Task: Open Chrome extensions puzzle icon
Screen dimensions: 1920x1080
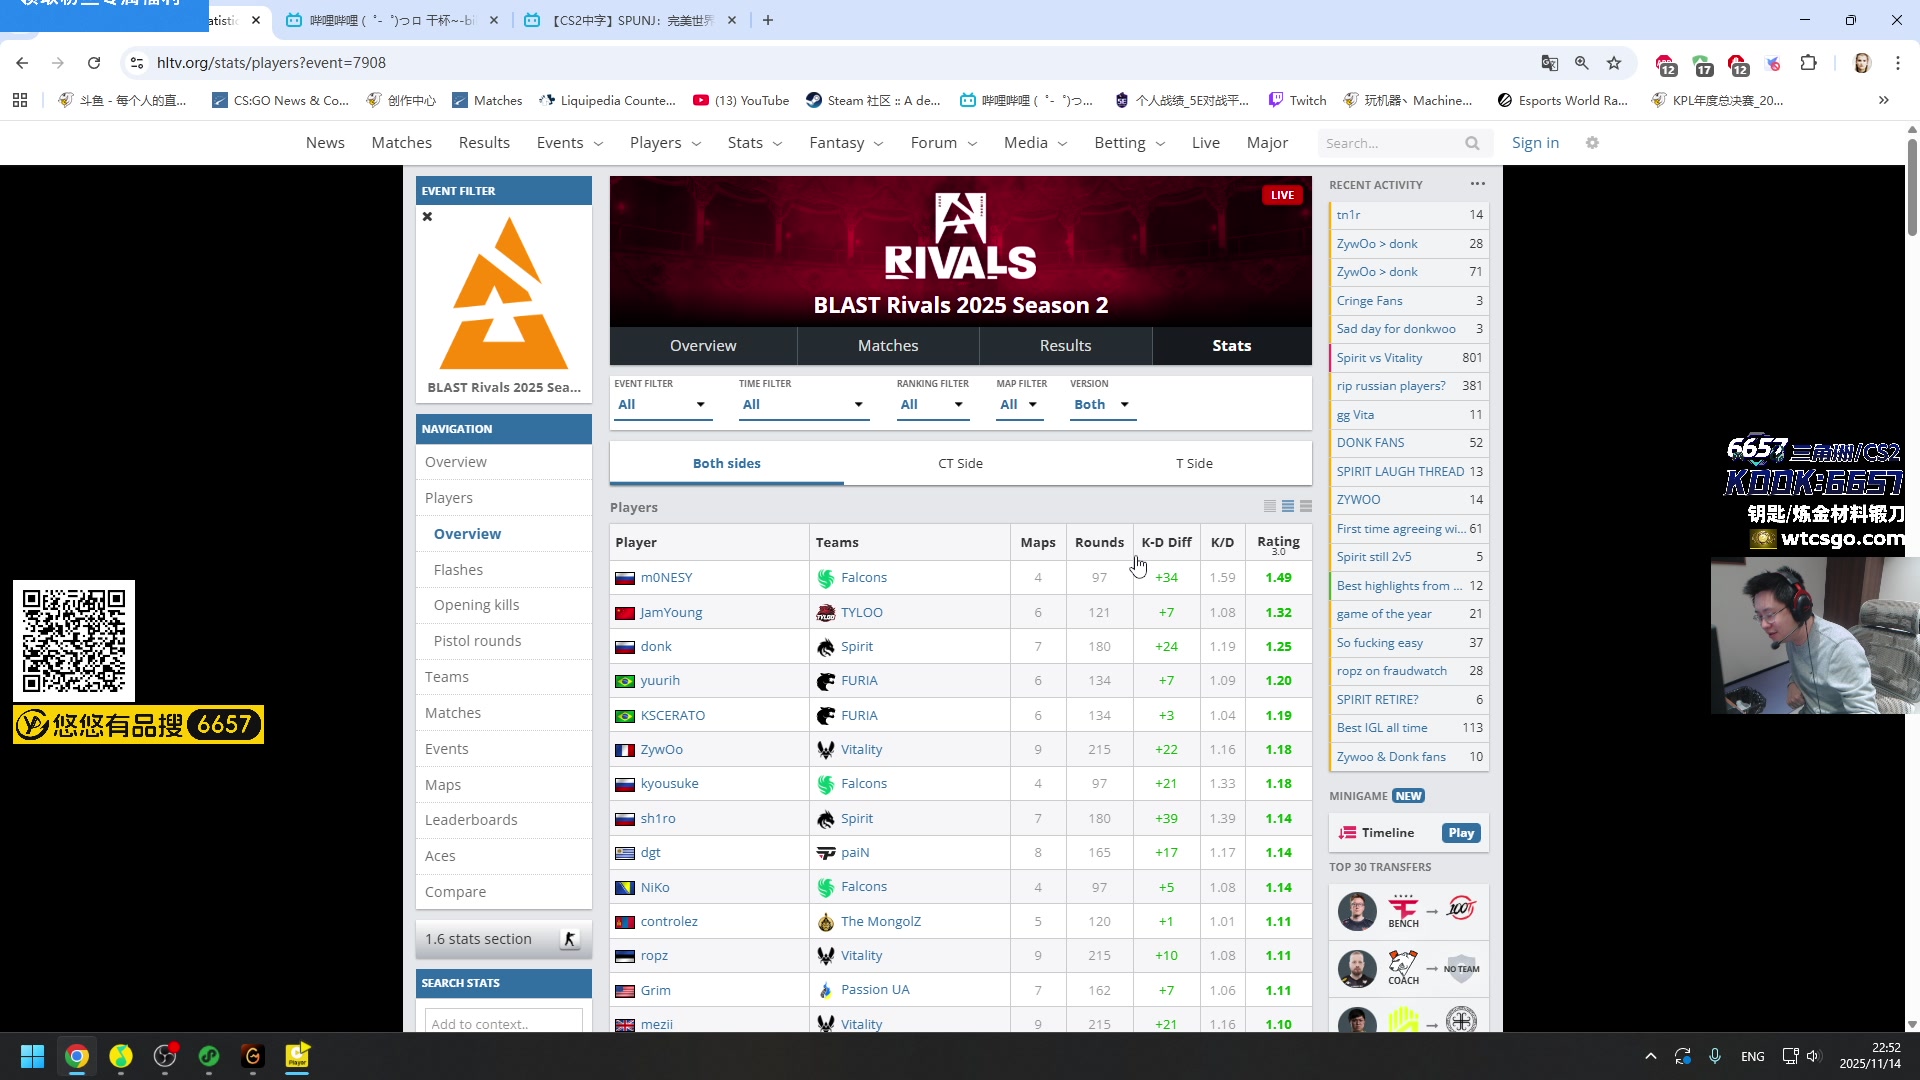Action: point(1808,63)
